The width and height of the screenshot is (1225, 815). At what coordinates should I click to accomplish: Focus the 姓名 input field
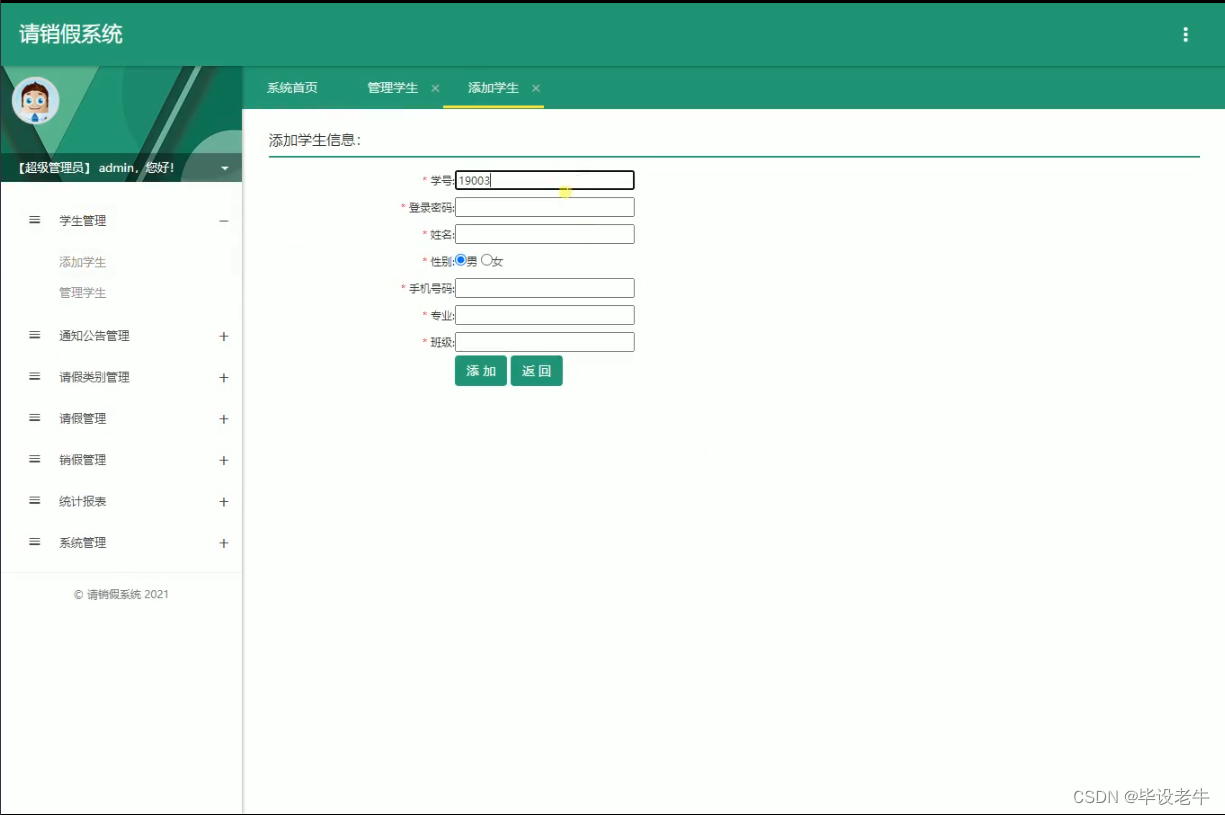545,234
